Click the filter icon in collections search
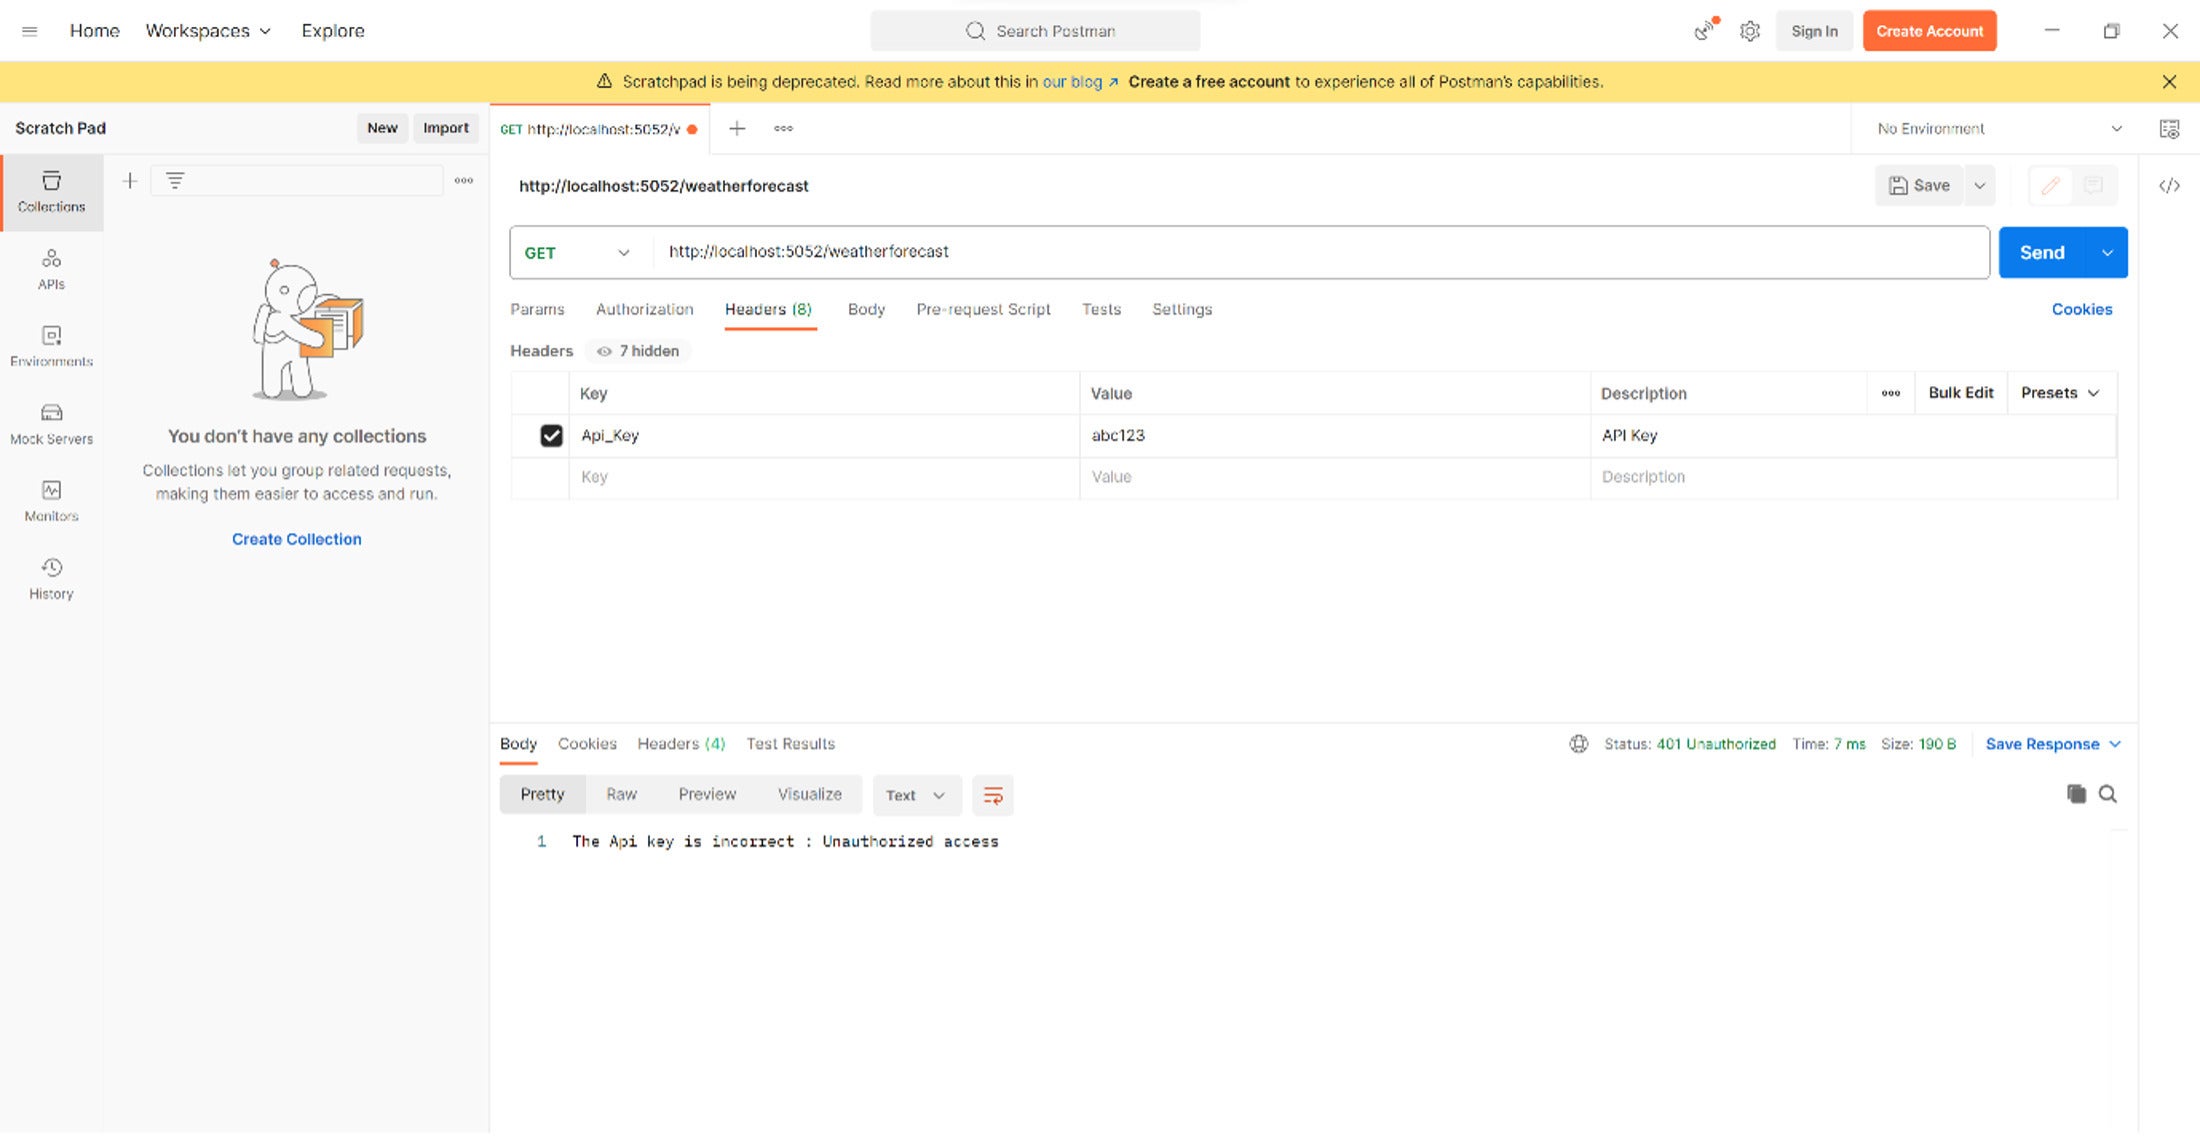Screen dimensions: 2200x1136 [175, 181]
